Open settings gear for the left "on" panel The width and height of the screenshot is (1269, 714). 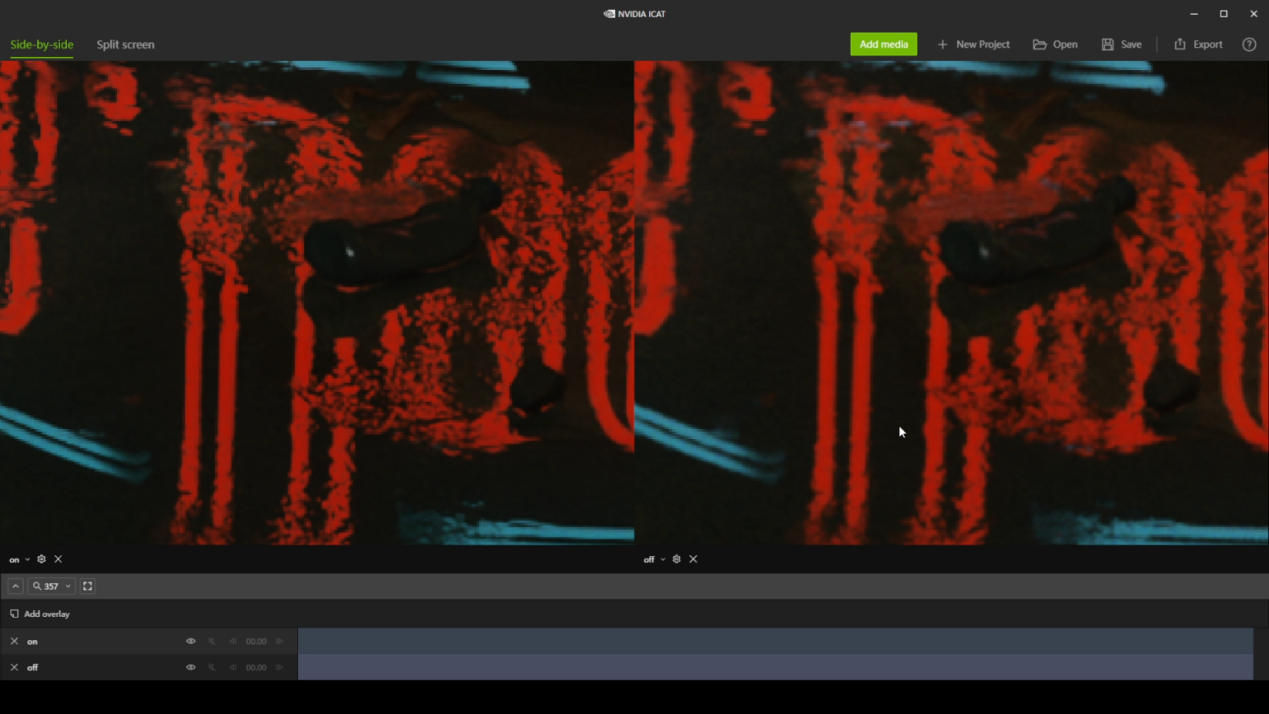point(41,559)
